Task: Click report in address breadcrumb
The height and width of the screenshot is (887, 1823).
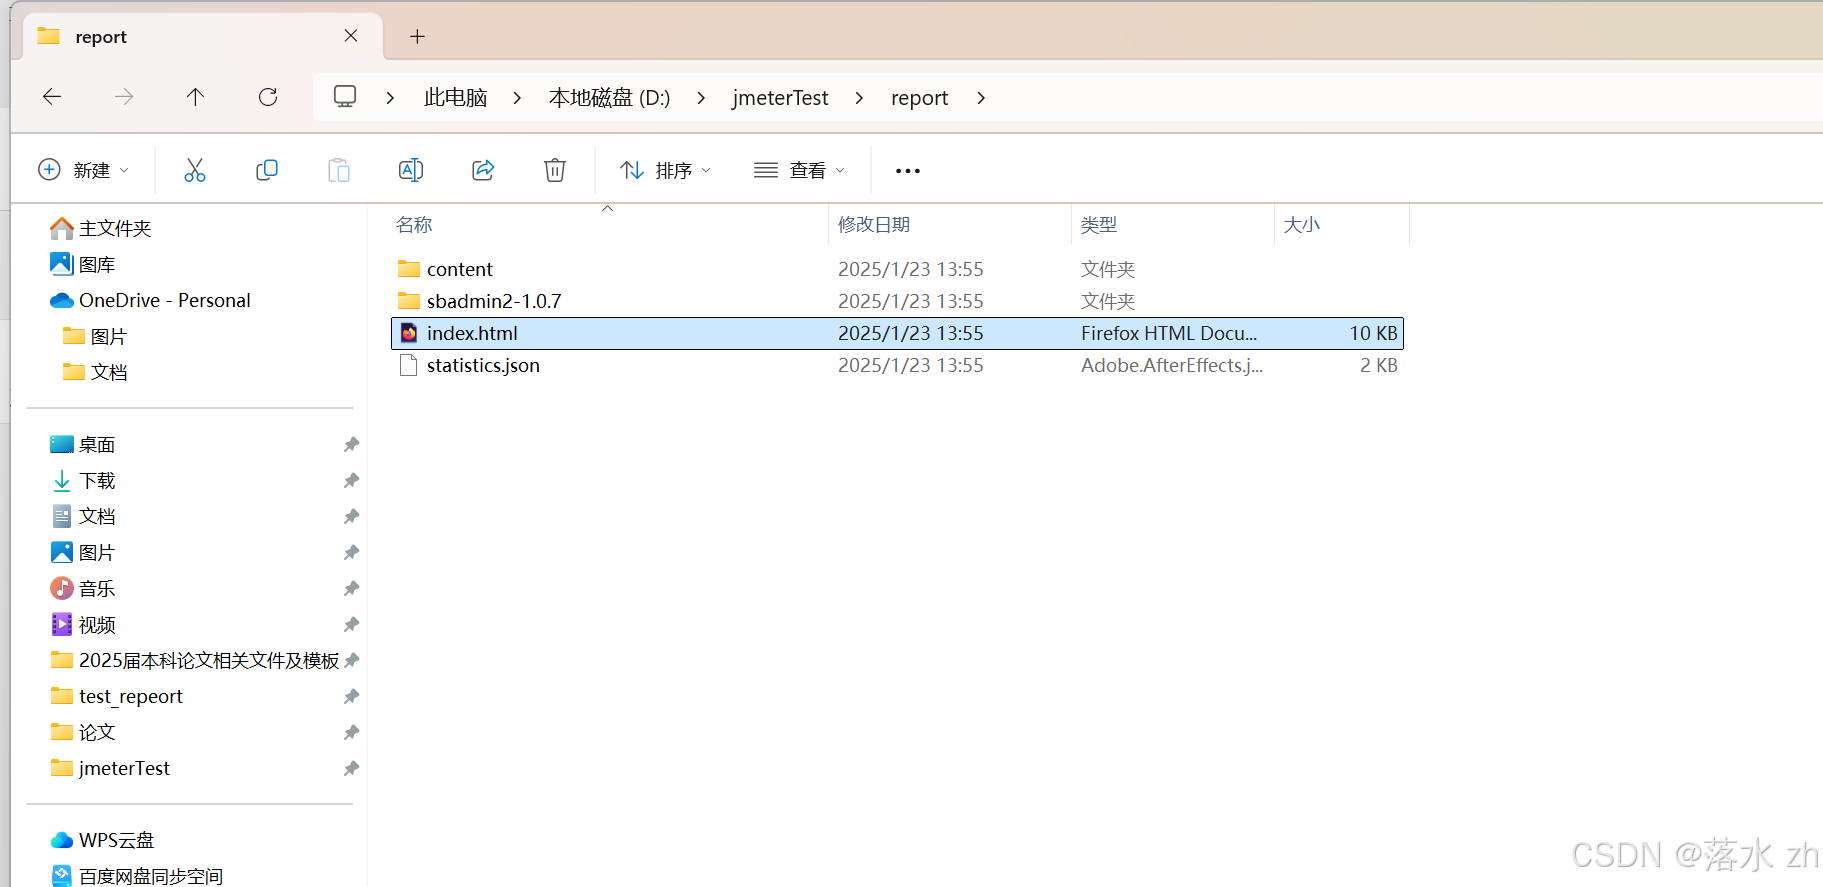Action: pos(919,98)
